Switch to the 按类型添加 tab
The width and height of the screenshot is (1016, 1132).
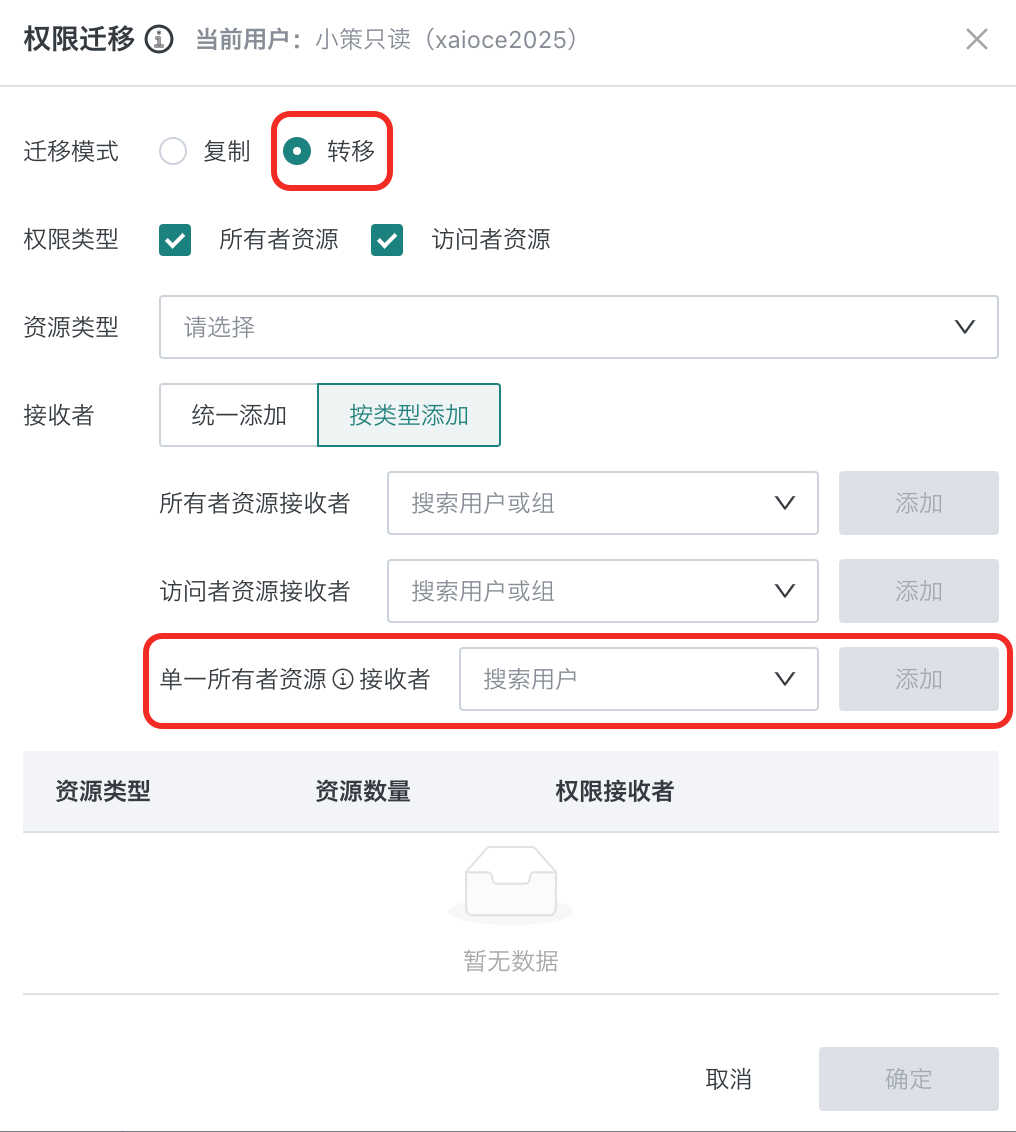pos(409,415)
